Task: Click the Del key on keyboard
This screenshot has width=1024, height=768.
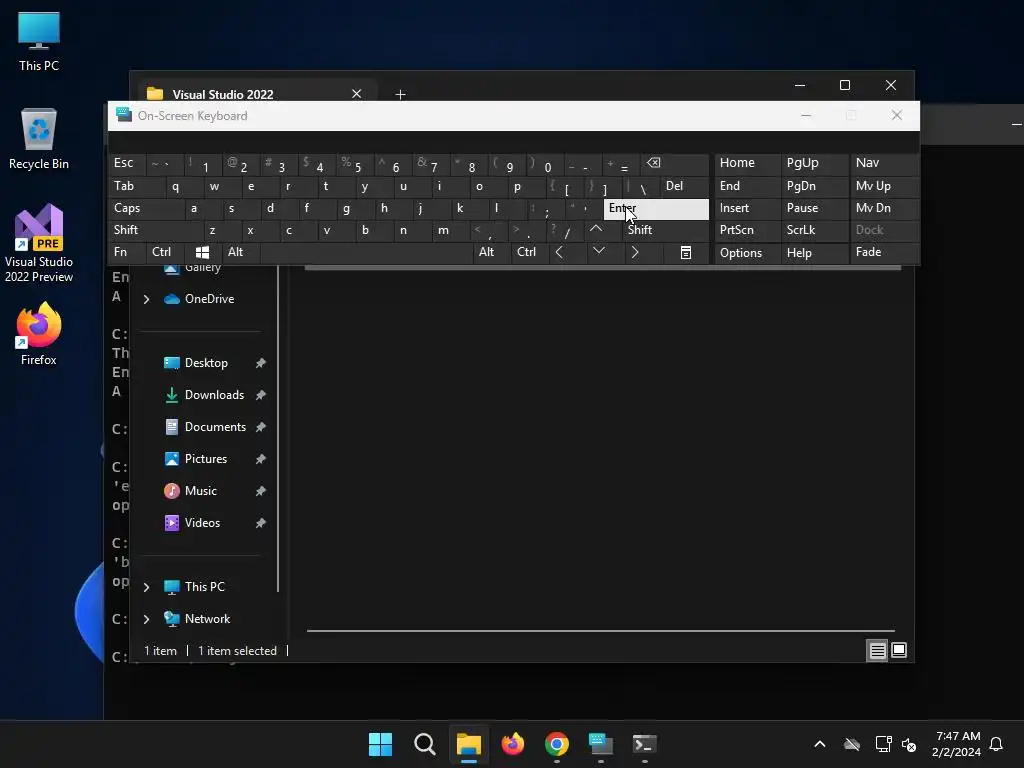Action: [684, 186]
